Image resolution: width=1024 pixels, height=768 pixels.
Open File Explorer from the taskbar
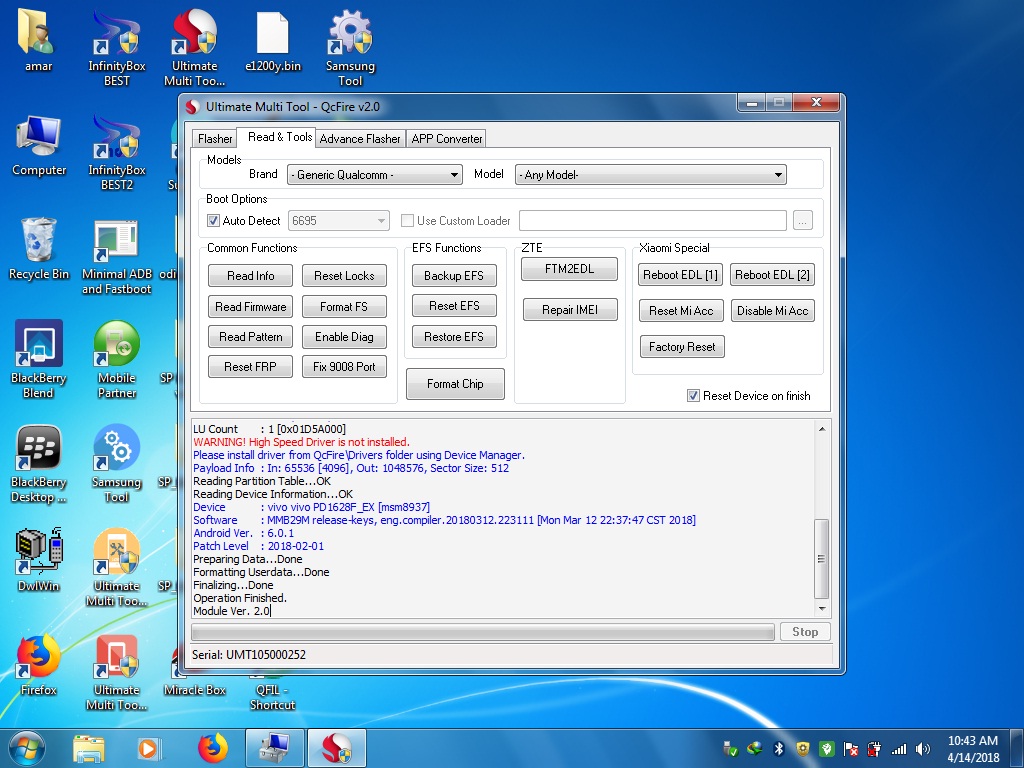(89, 749)
